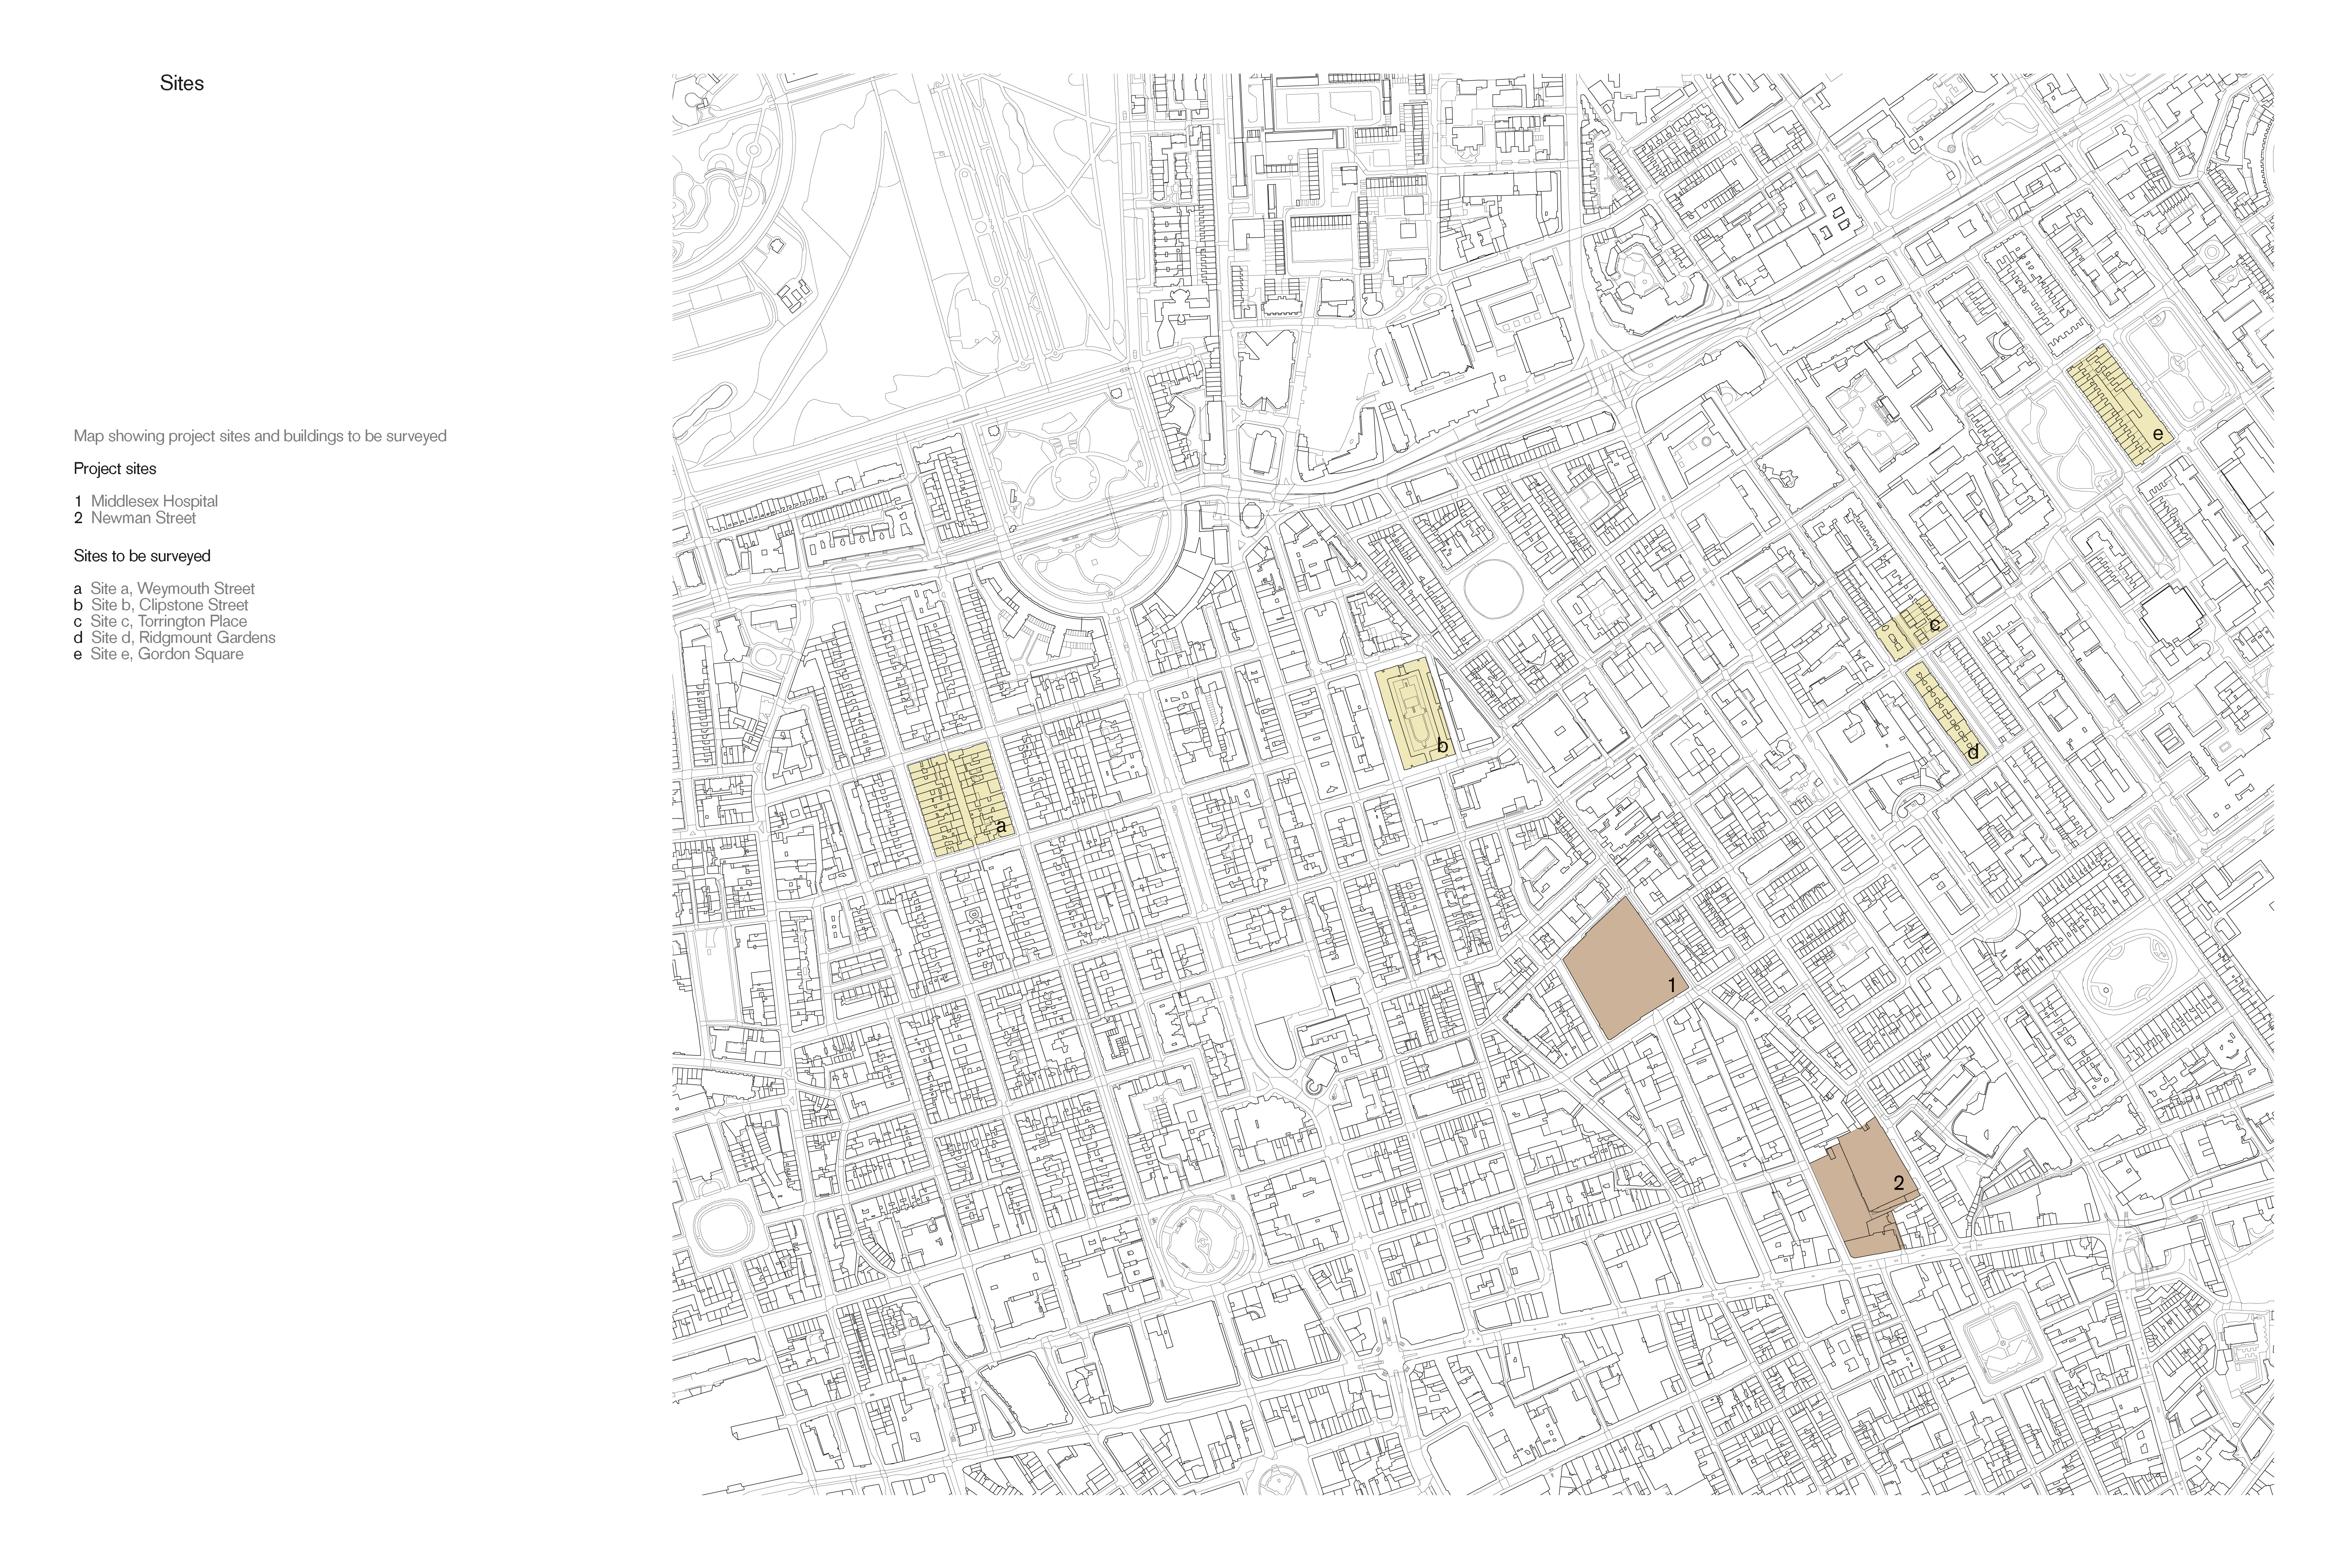Select legend entry '2 Newman Street'
Viewport: 2349px width, 1568px height.
[135, 518]
